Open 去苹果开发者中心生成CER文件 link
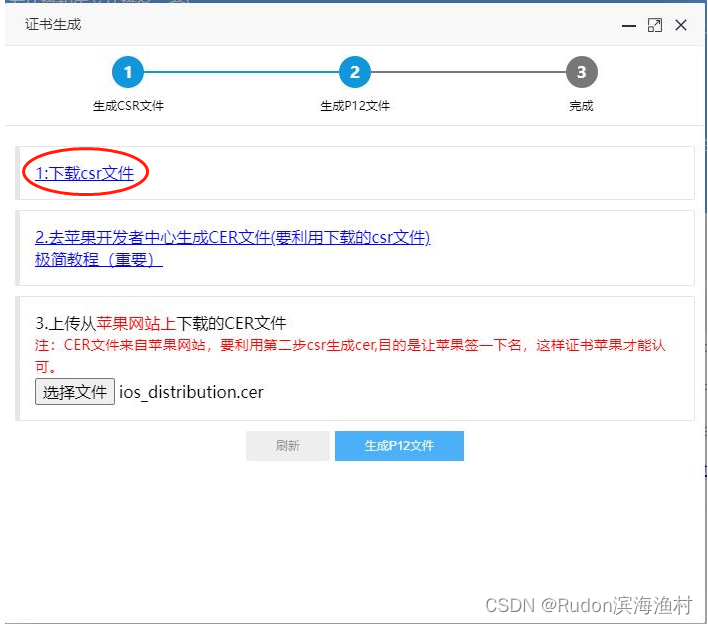Viewport: 708px width, 625px height. pos(233,237)
